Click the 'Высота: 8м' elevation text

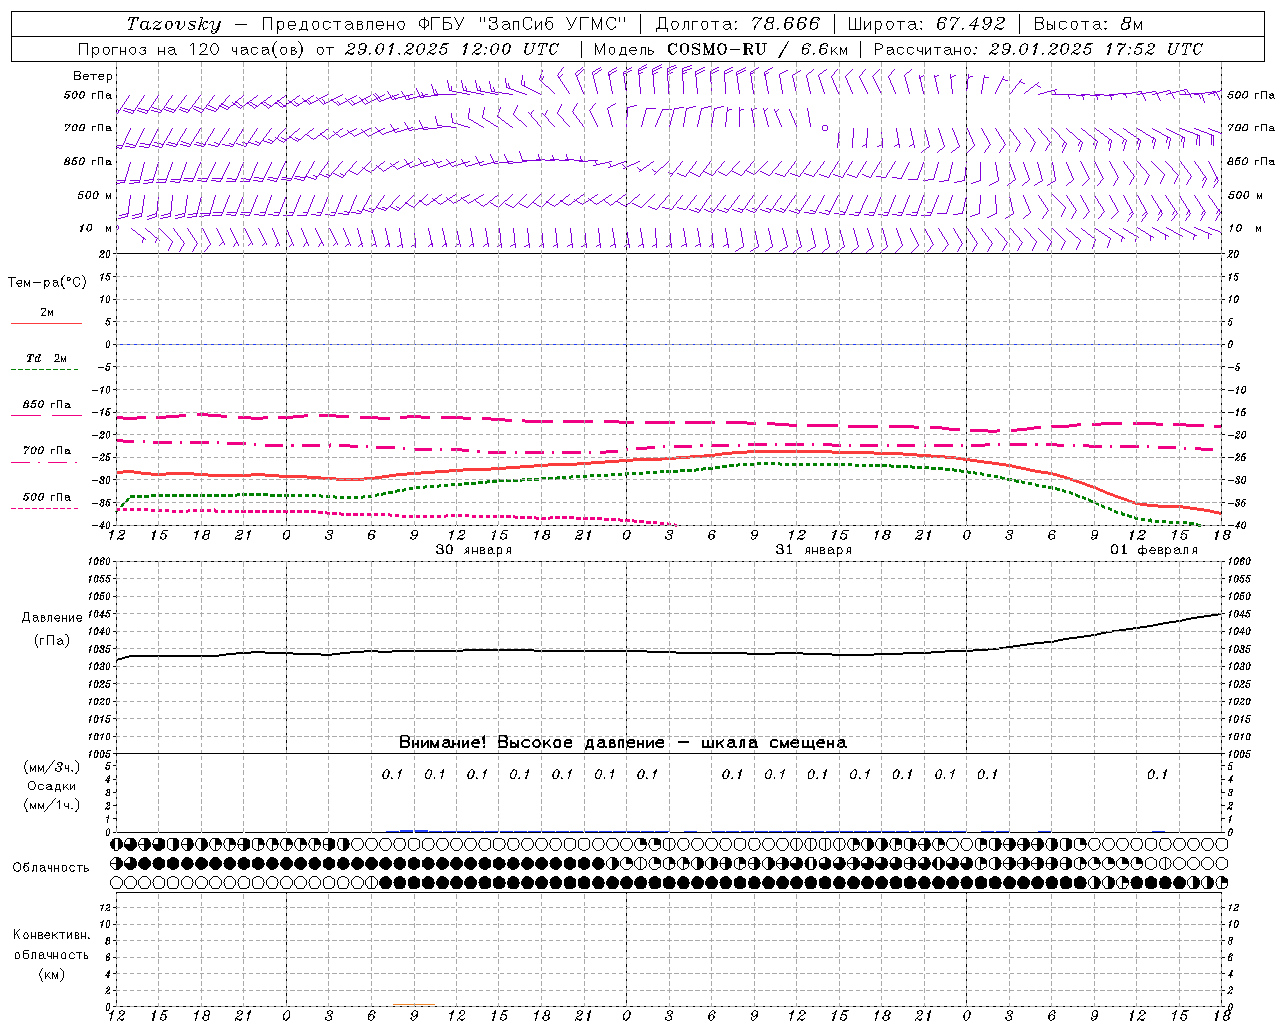pyautogui.click(x=1088, y=24)
